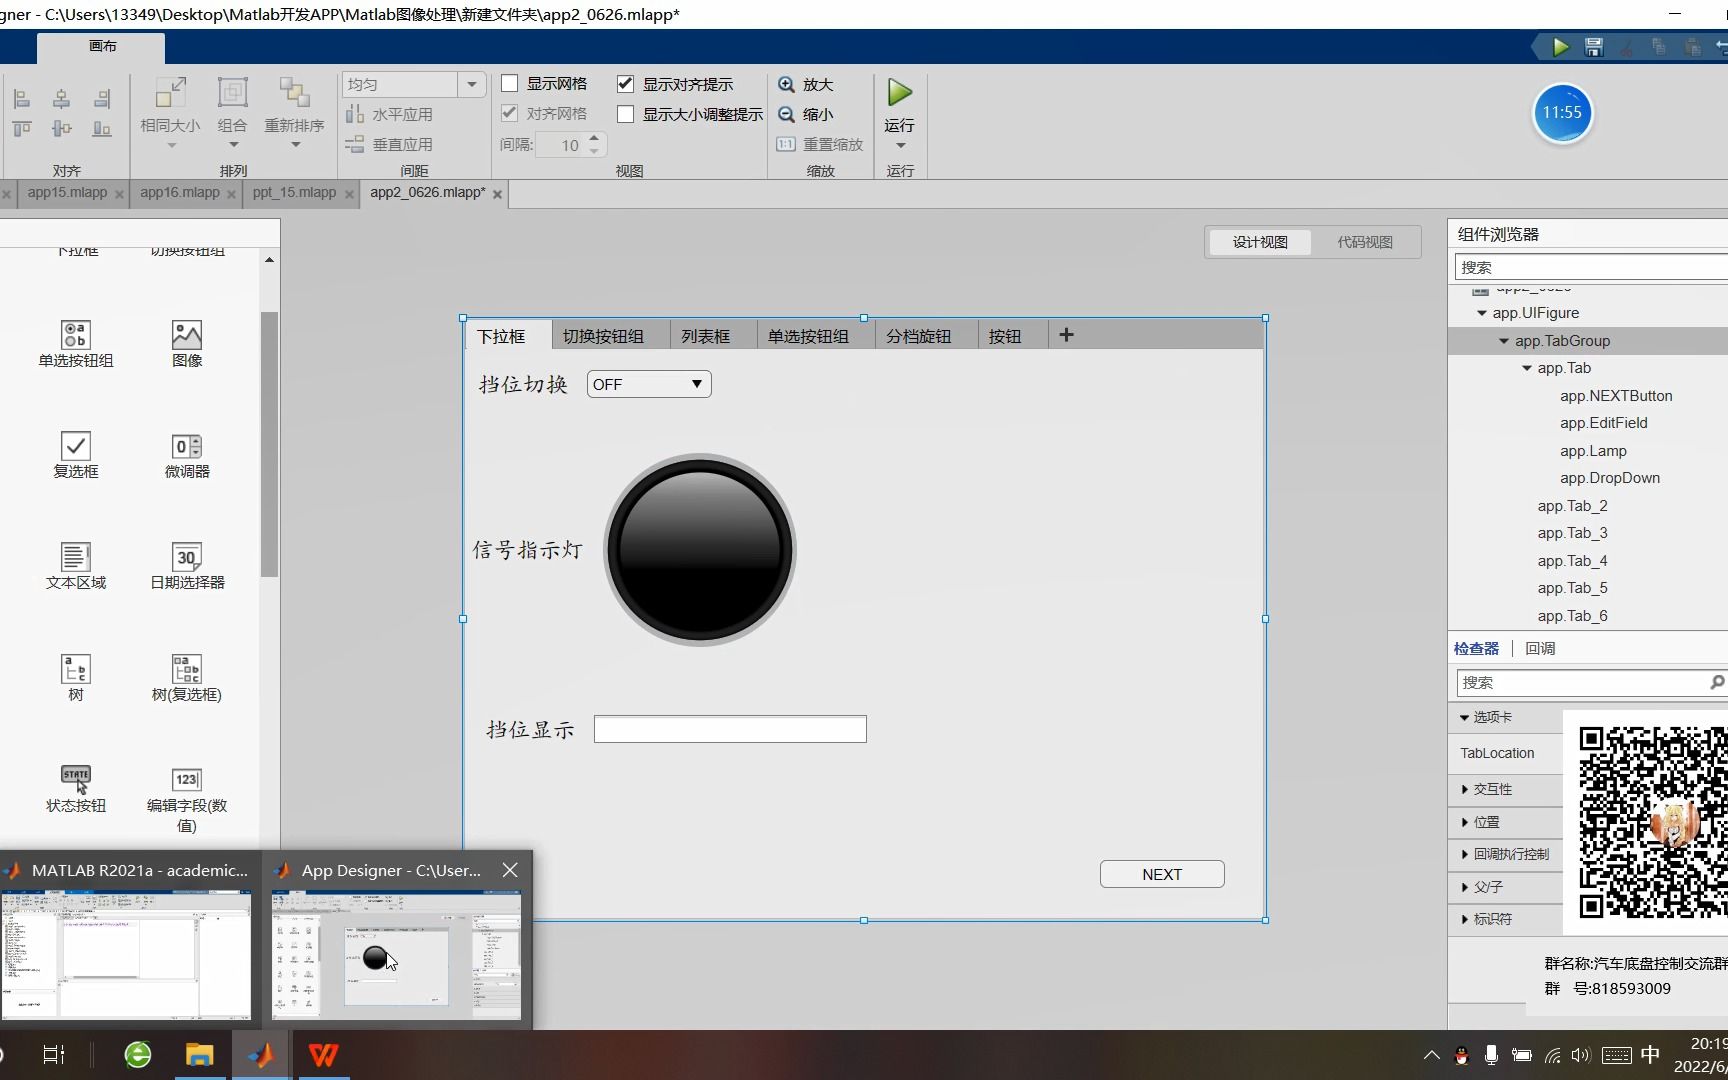Pick the Tree component icon
Image resolution: width=1728 pixels, height=1080 pixels.
(x=76, y=668)
